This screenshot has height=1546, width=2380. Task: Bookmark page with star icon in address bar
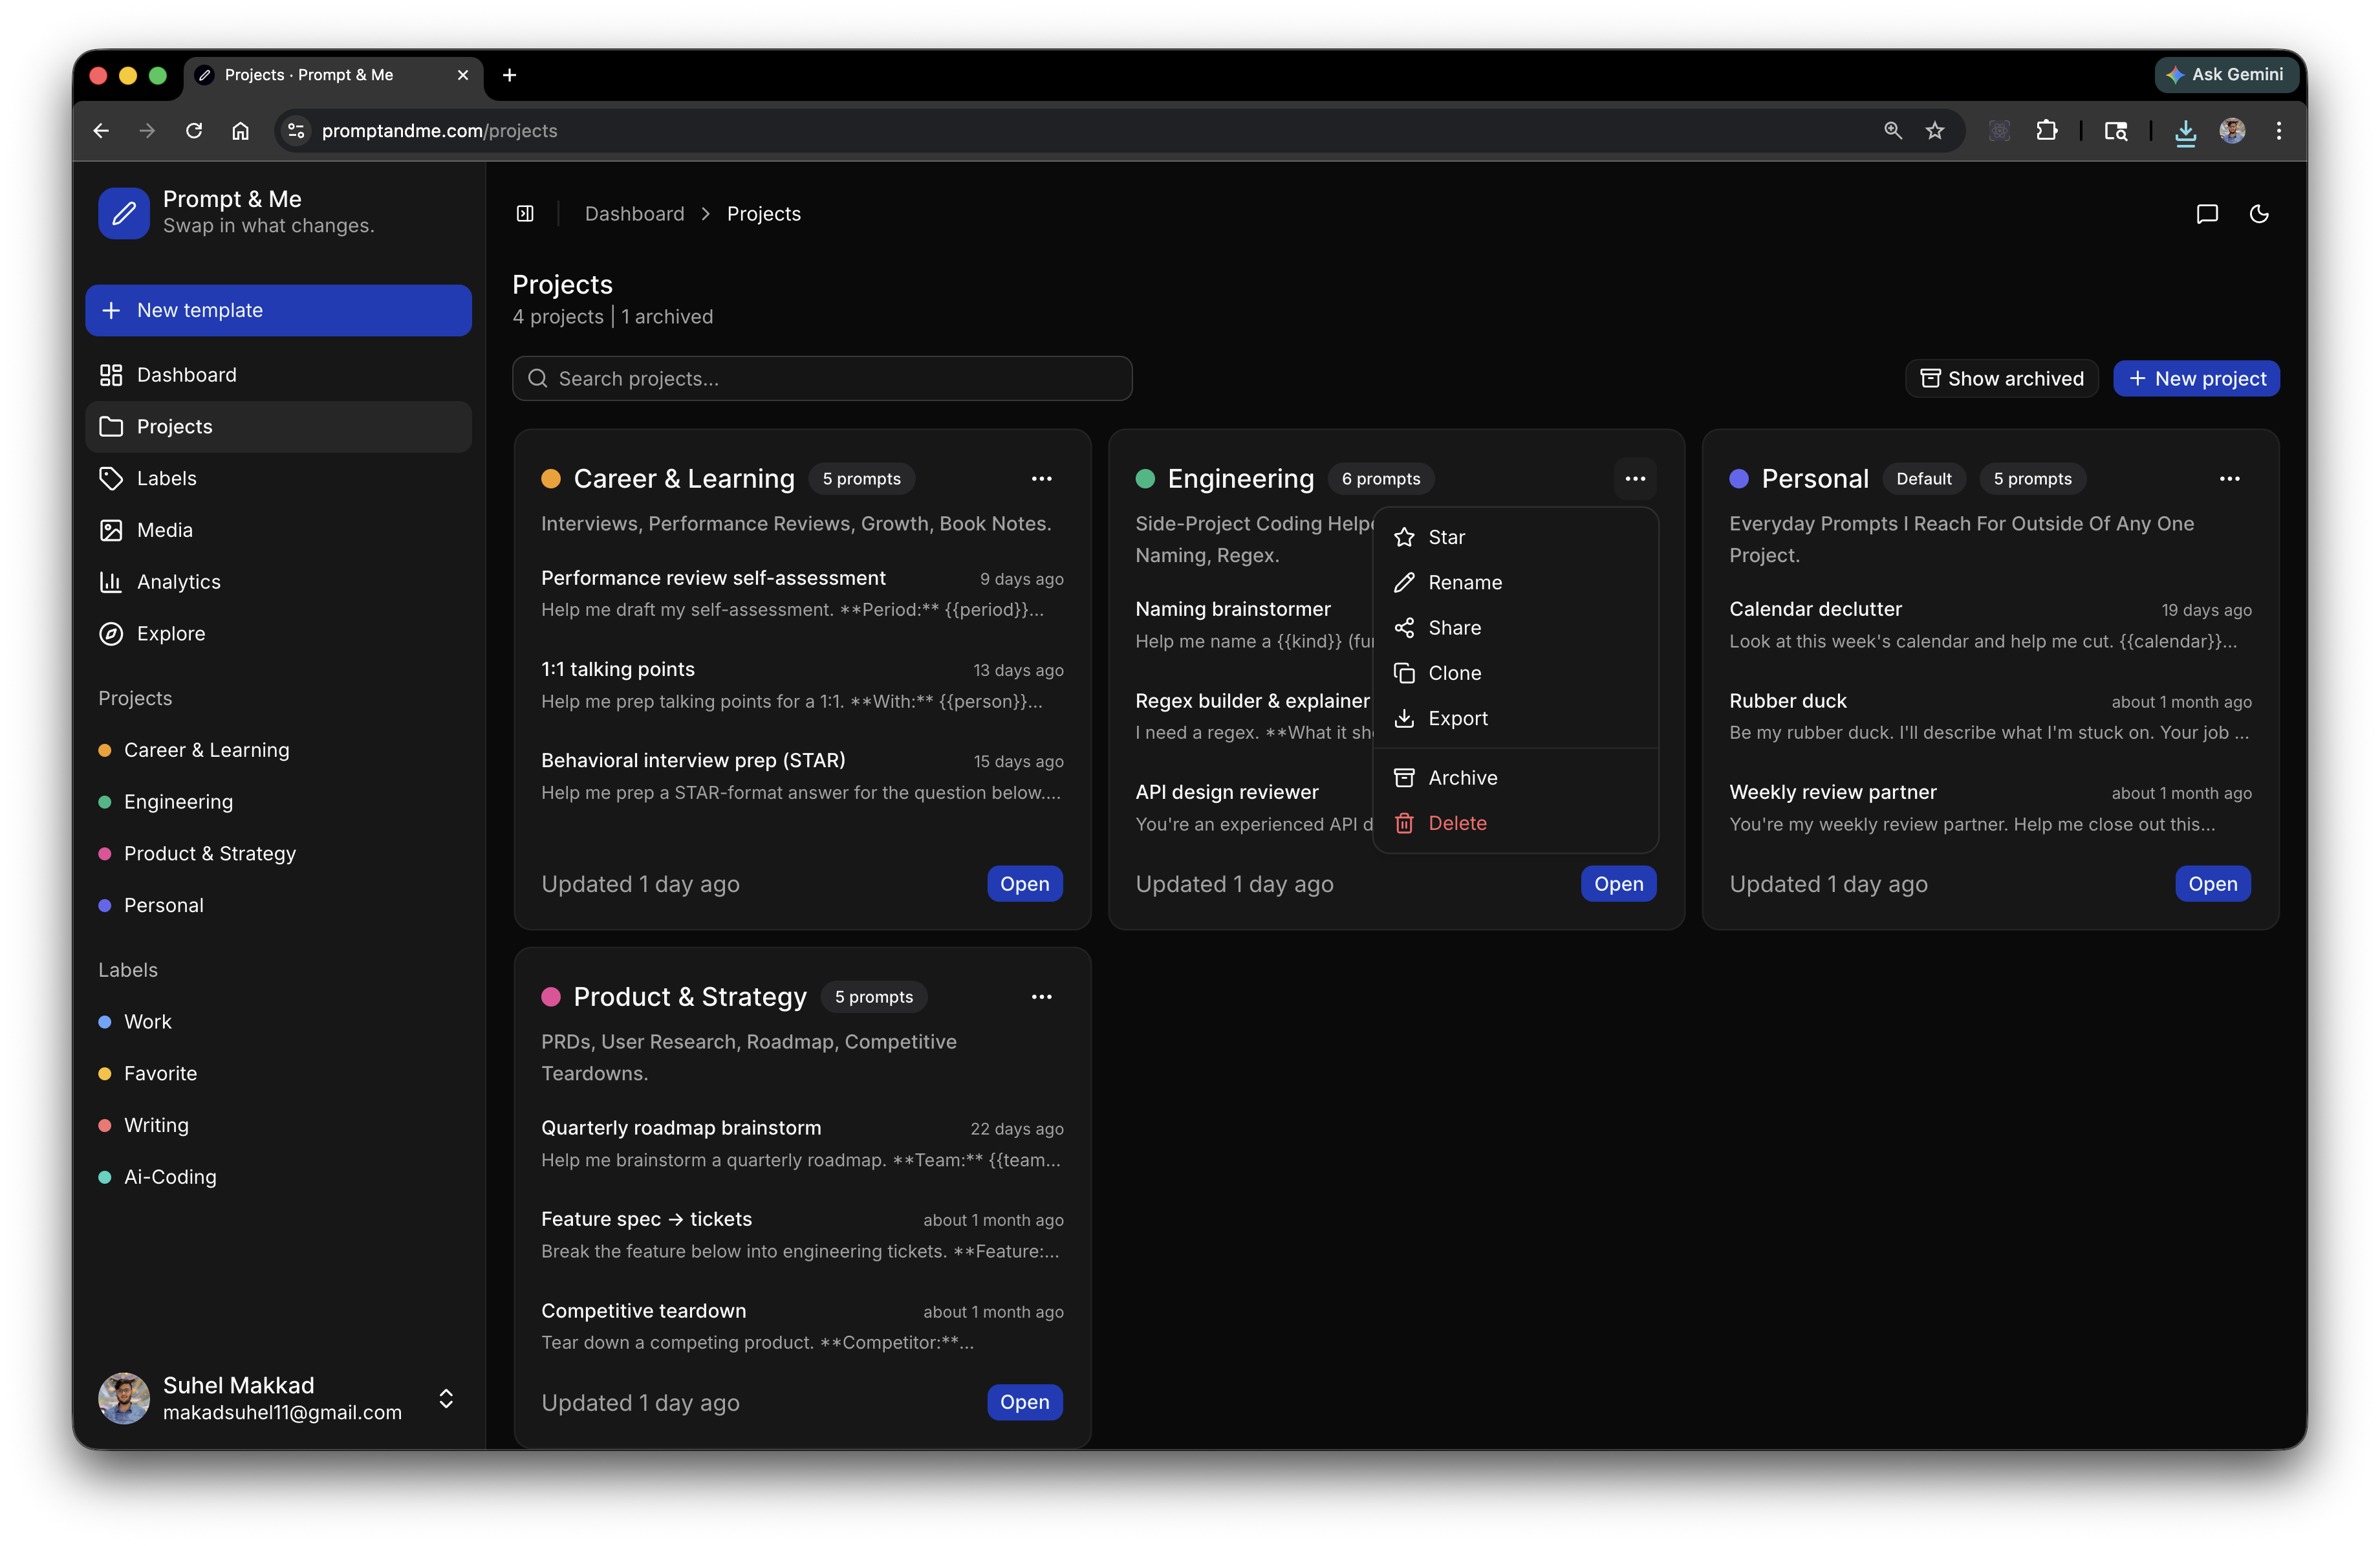(x=1934, y=130)
